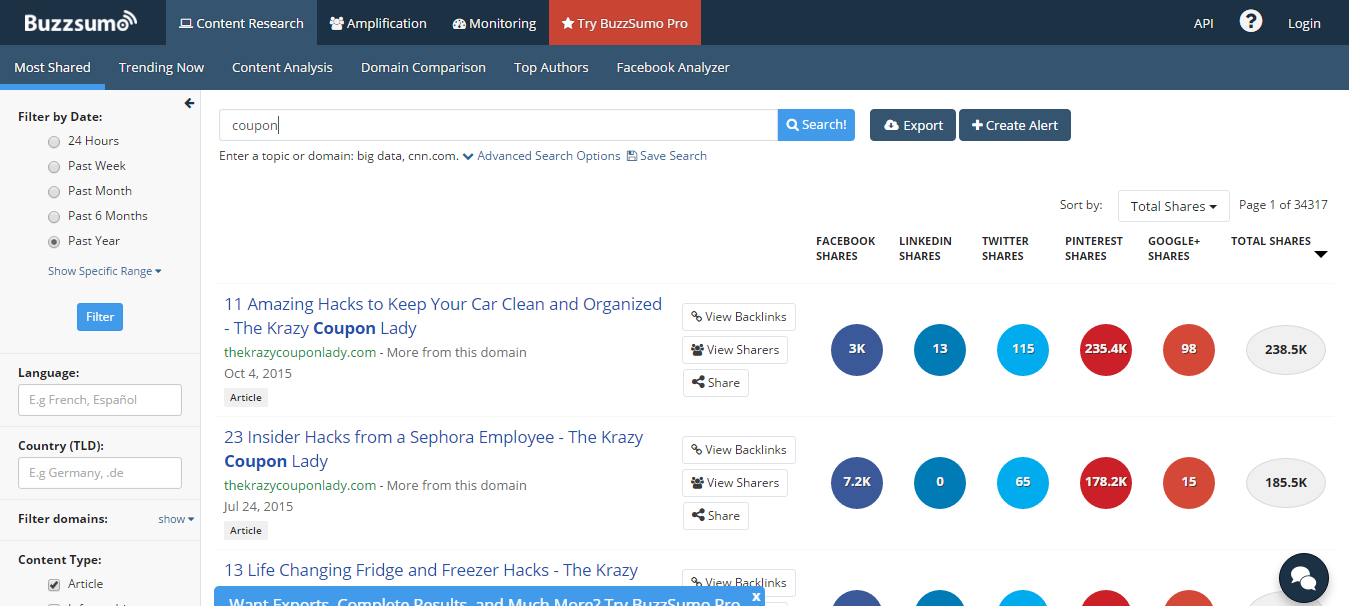This screenshot has width=1349, height=606.
Task: Select the Past Year date filter
Action: 54,242
